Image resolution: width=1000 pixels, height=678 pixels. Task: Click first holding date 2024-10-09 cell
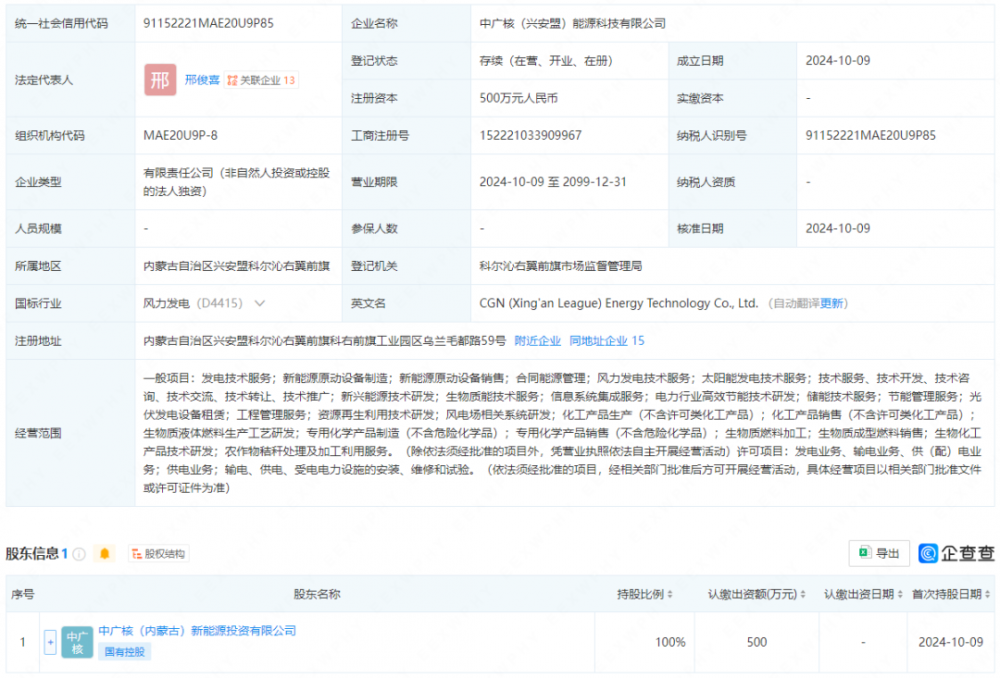coord(950,642)
